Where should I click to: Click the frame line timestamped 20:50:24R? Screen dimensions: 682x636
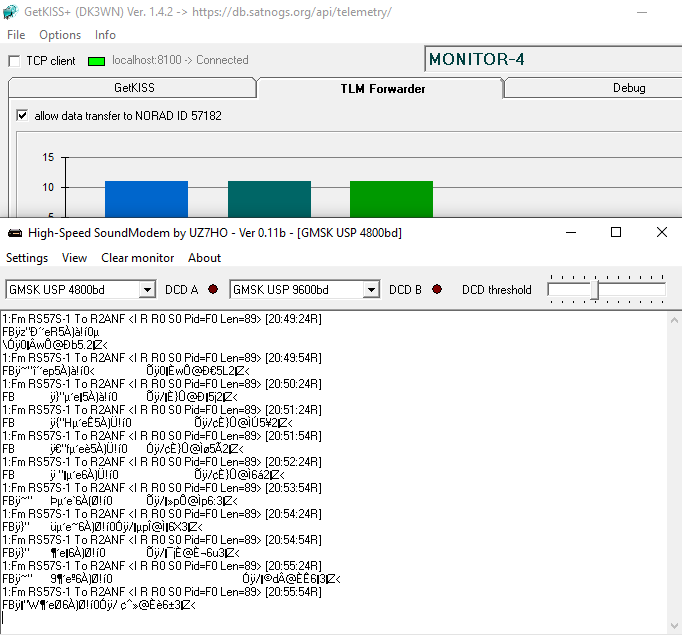click(162, 384)
